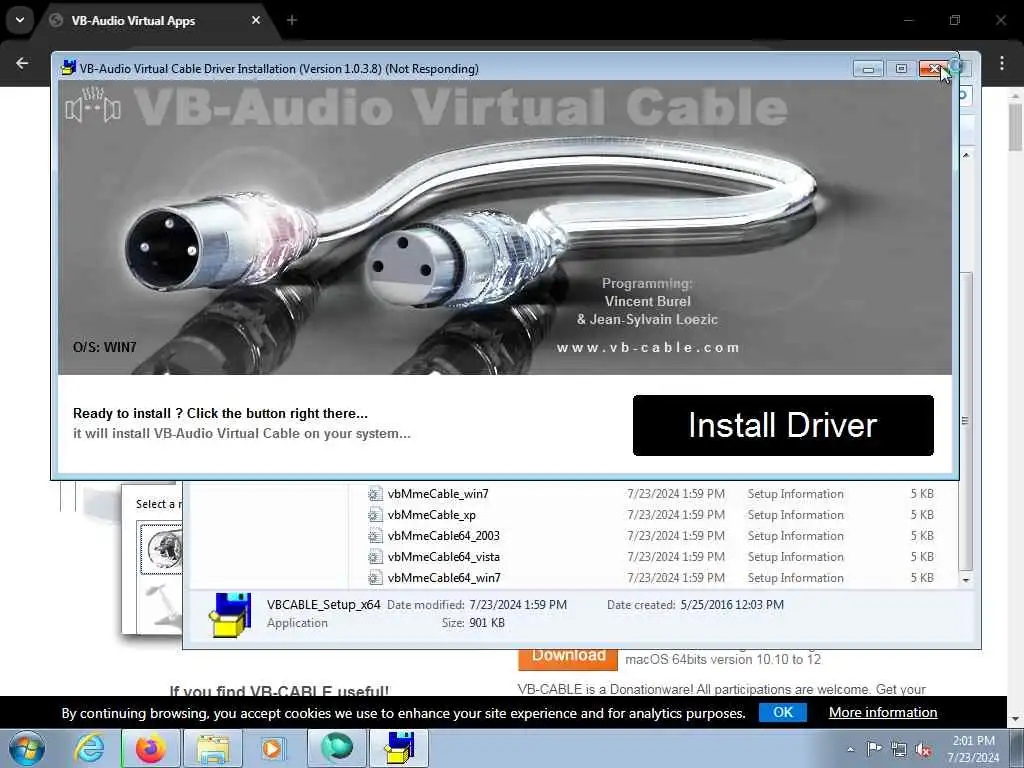This screenshot has height=768, width=1024.
Task: Open a new browser tab
Action: pos(292,20)
